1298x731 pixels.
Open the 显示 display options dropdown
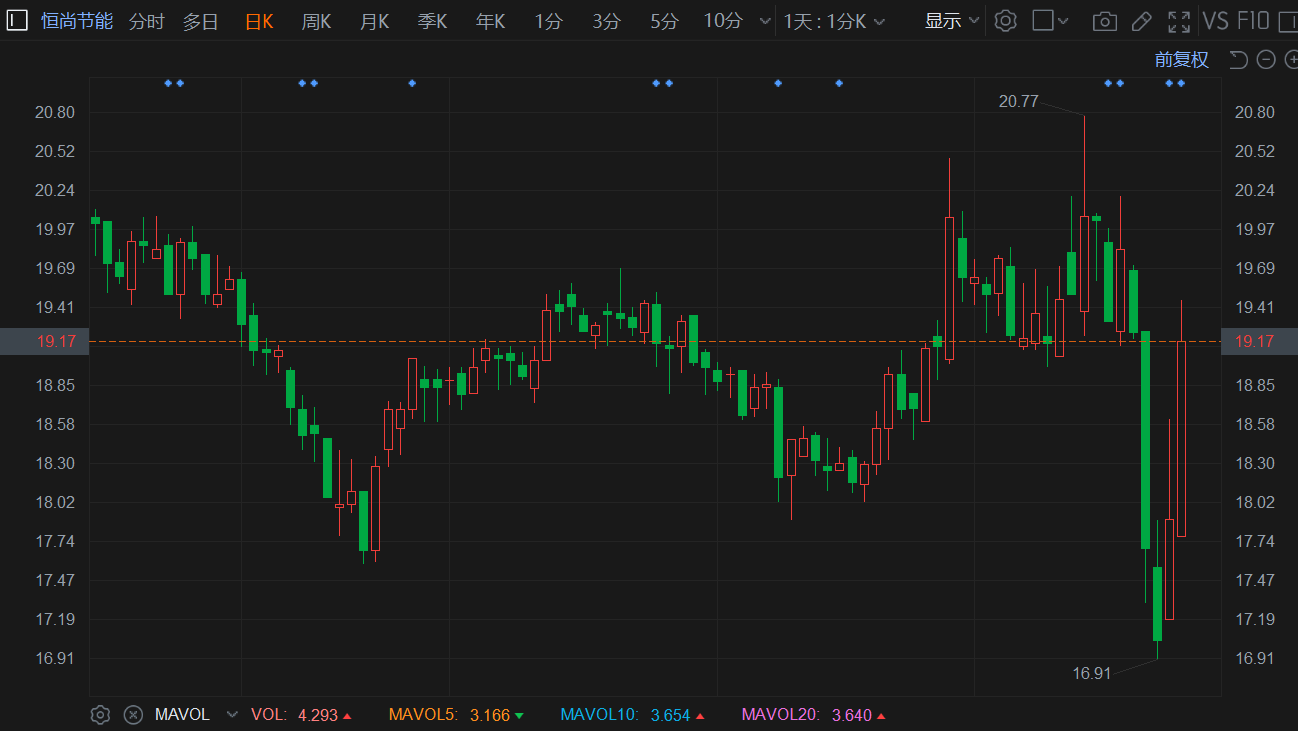pyautogui.click(x=952, y=21)
